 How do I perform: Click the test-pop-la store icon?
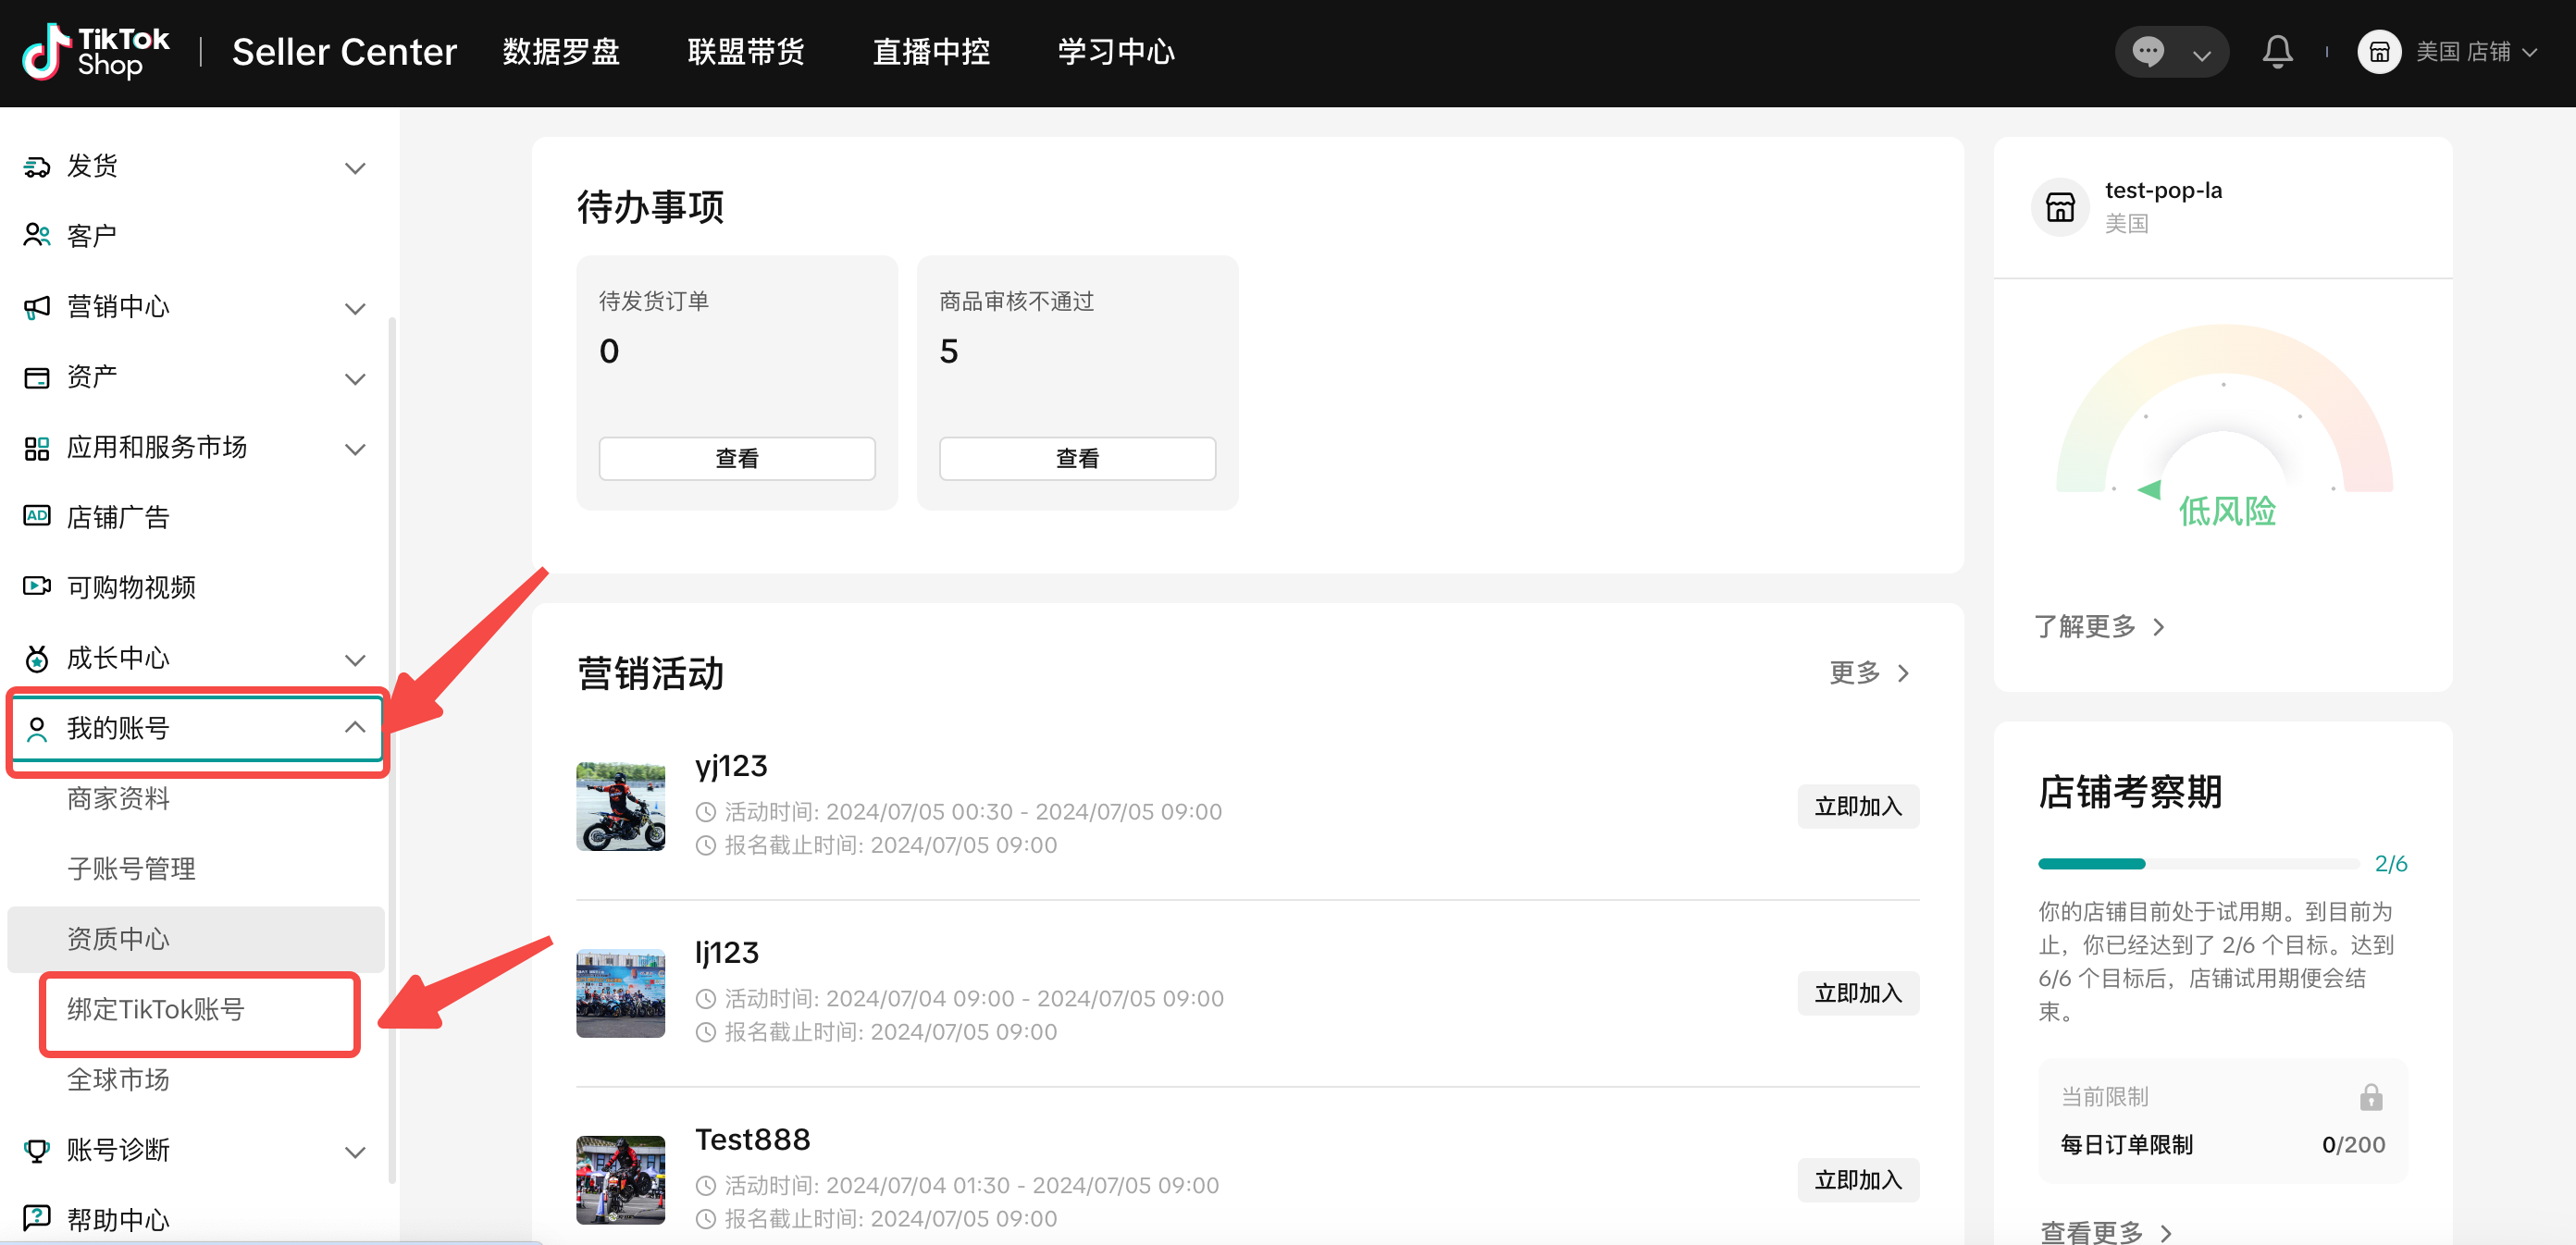(x=2060, y=207)
